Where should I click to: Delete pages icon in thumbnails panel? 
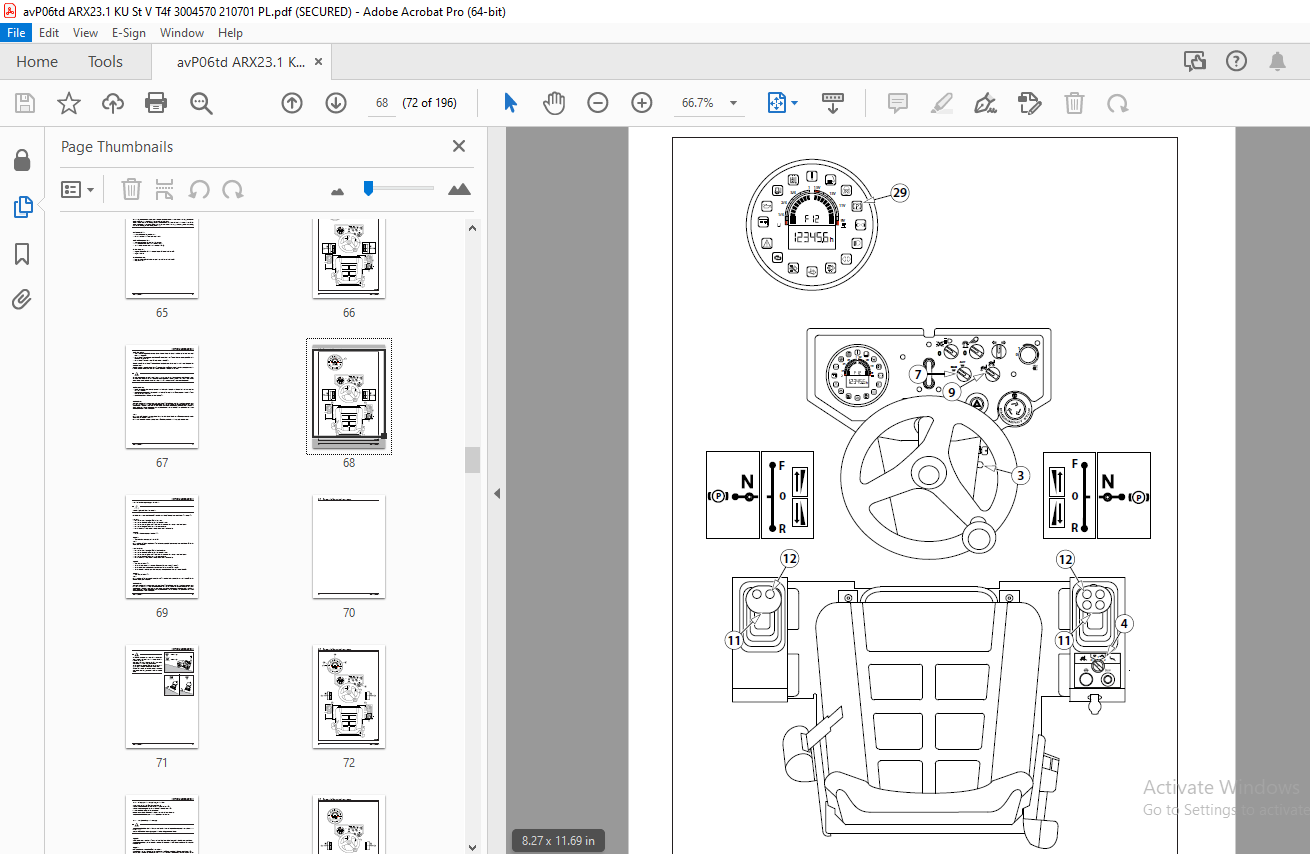coord(131,189)
